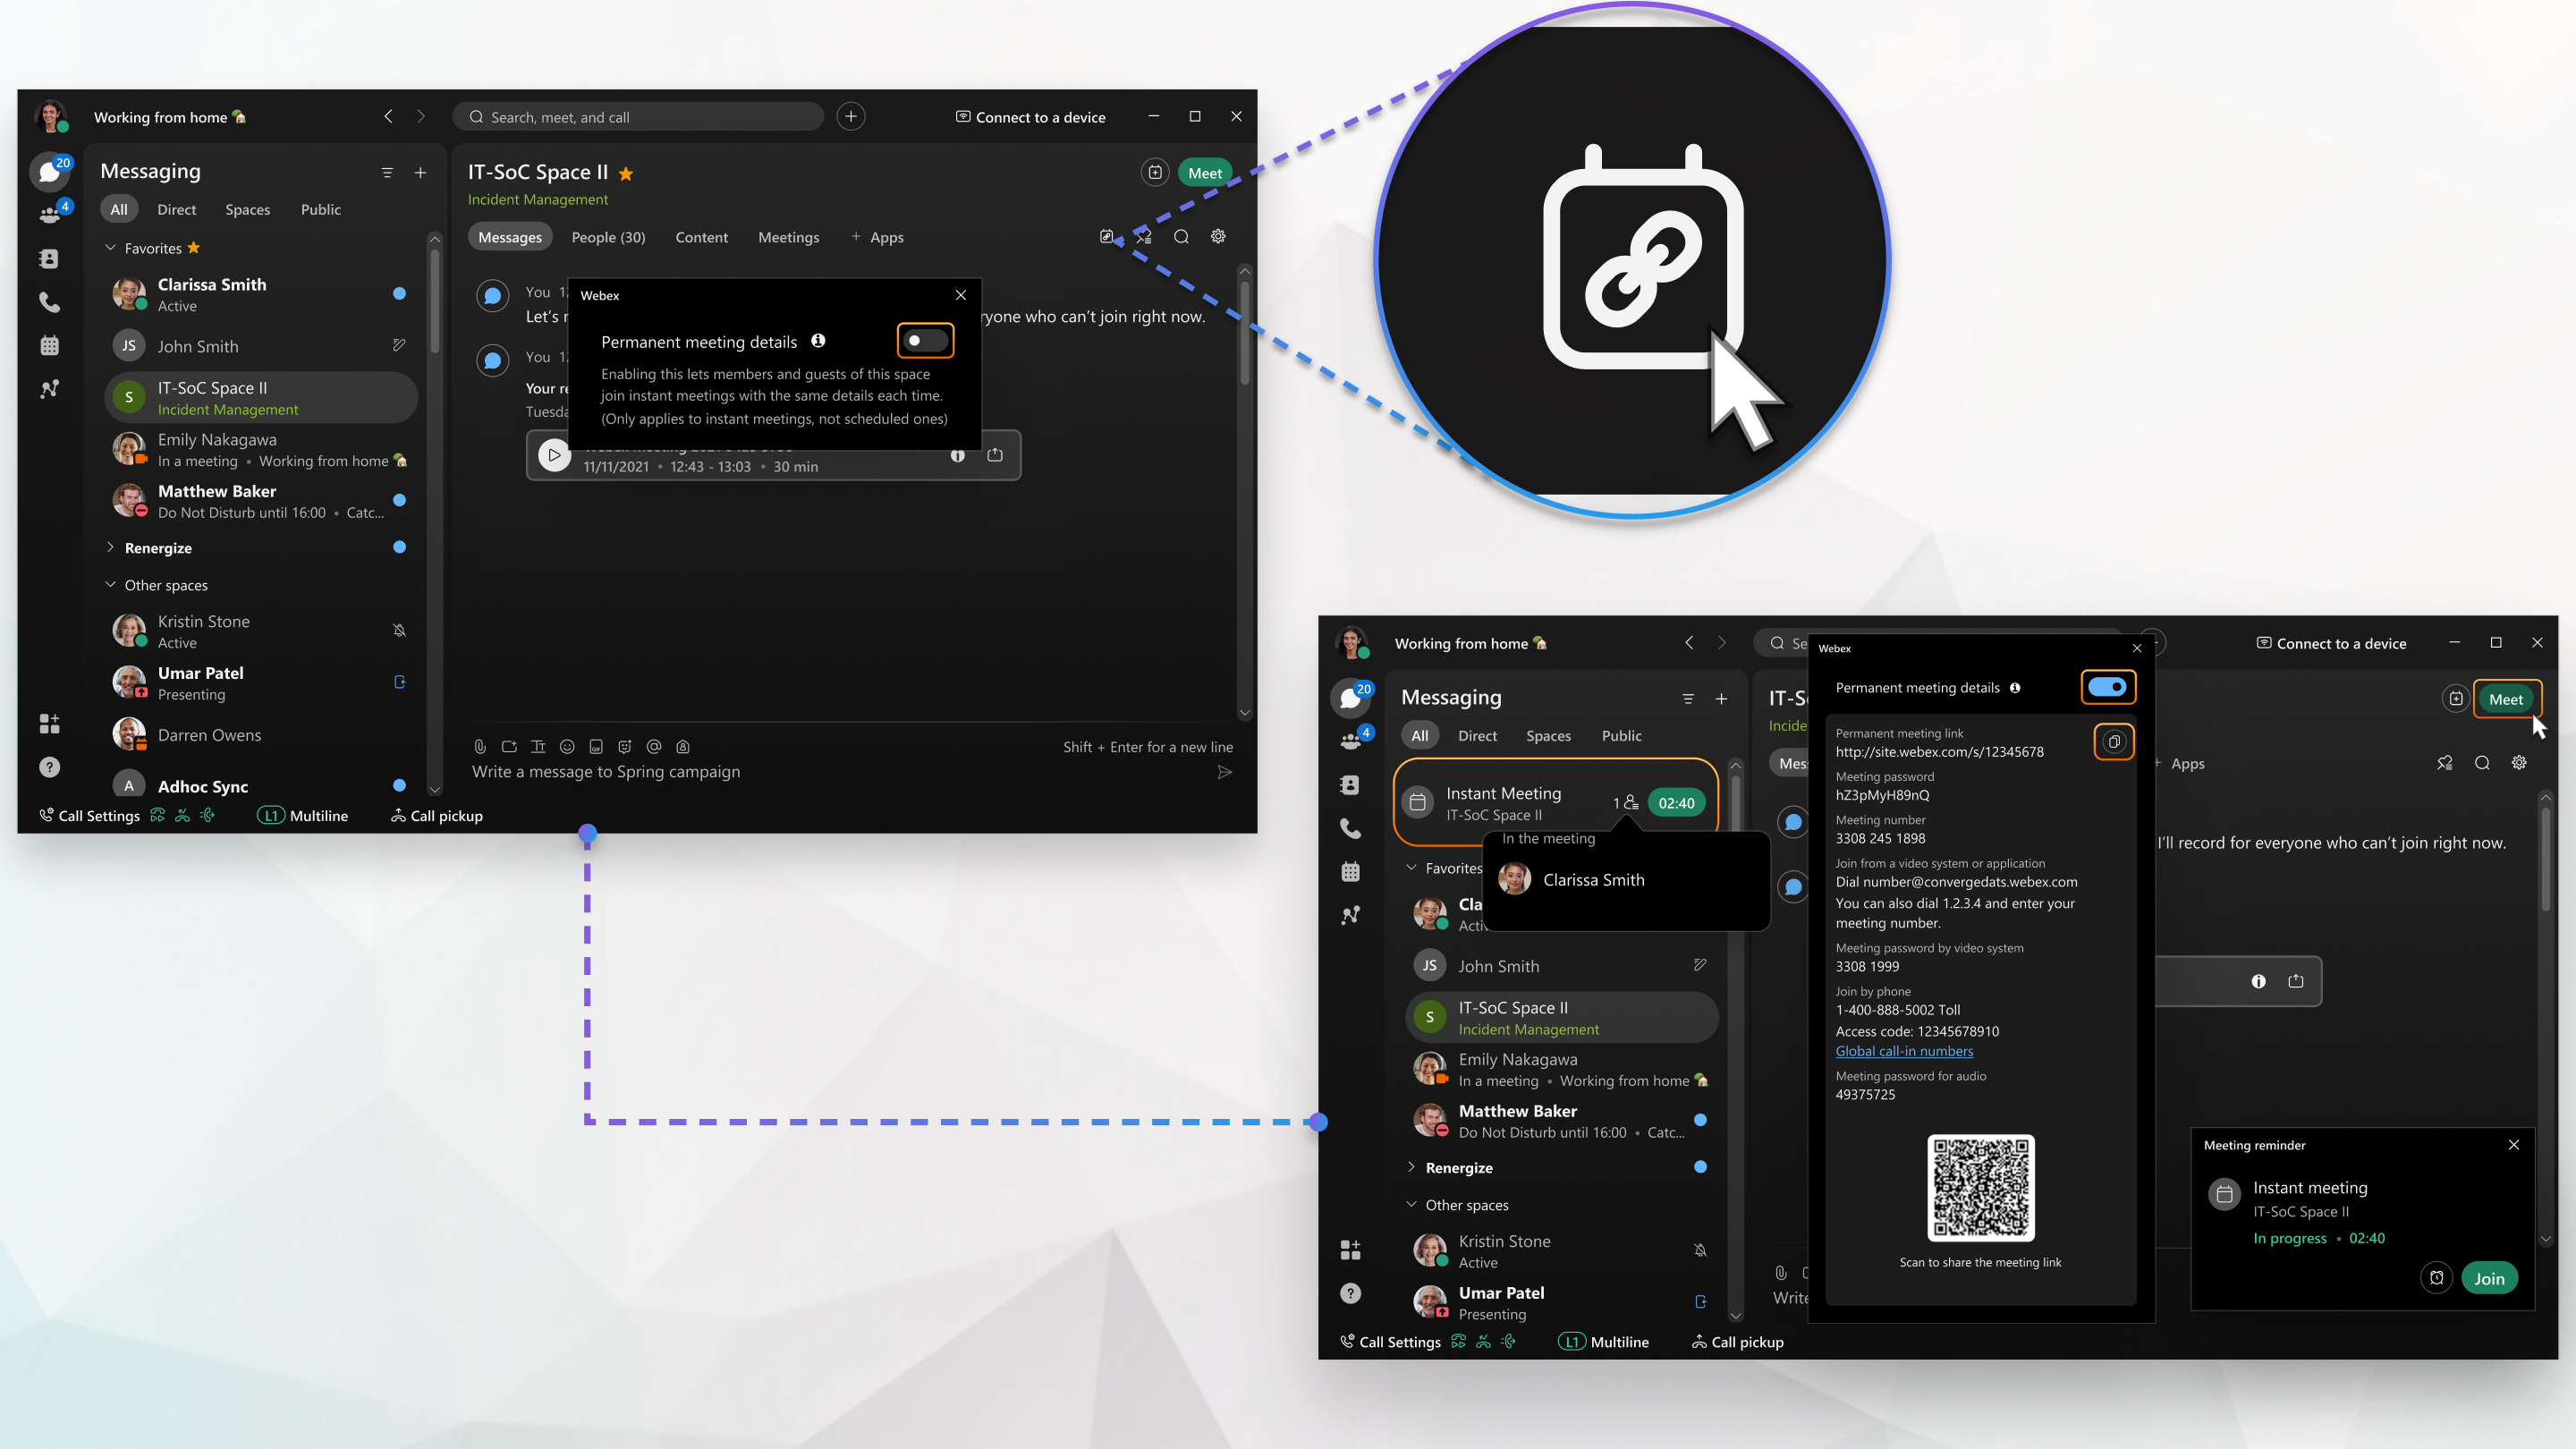Open Umar Patel chat in lower window
Image resolution: width=2576 pixels, height=1449 pixels.
tap(1562, 1302)
